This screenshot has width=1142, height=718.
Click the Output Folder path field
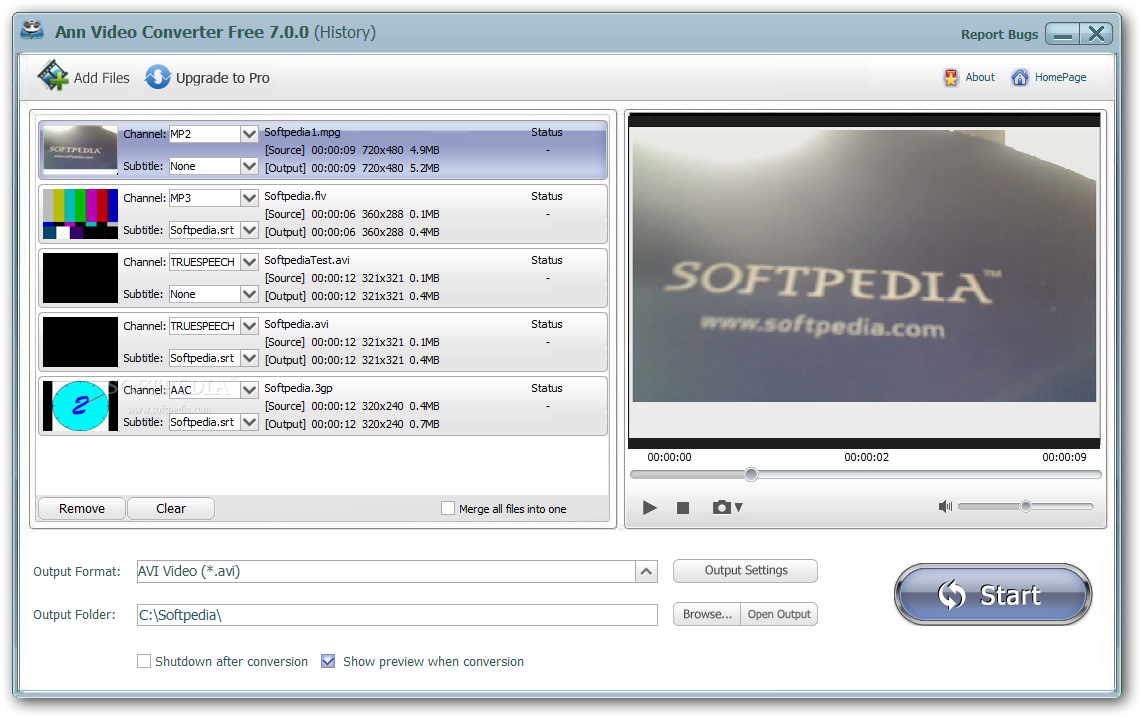click(397, 615)
